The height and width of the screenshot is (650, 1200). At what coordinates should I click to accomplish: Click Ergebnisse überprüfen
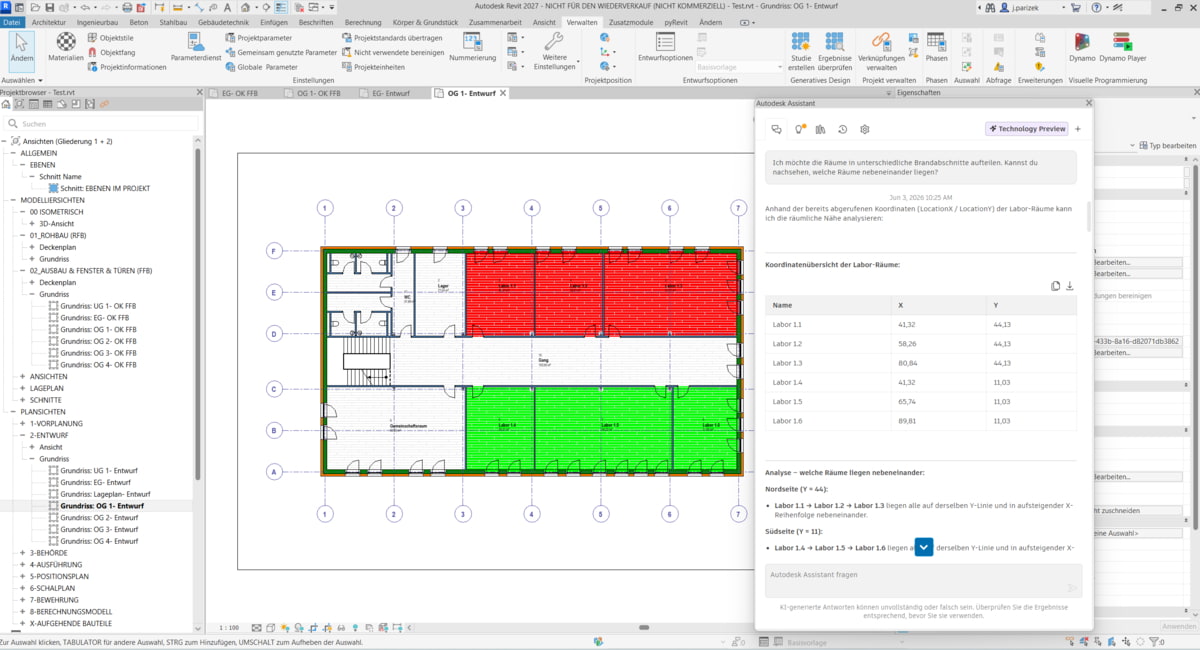834,51
